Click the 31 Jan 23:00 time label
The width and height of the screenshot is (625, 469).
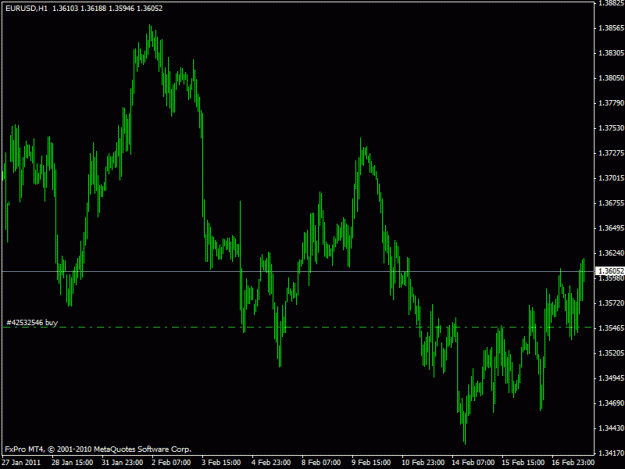point(122,462)
